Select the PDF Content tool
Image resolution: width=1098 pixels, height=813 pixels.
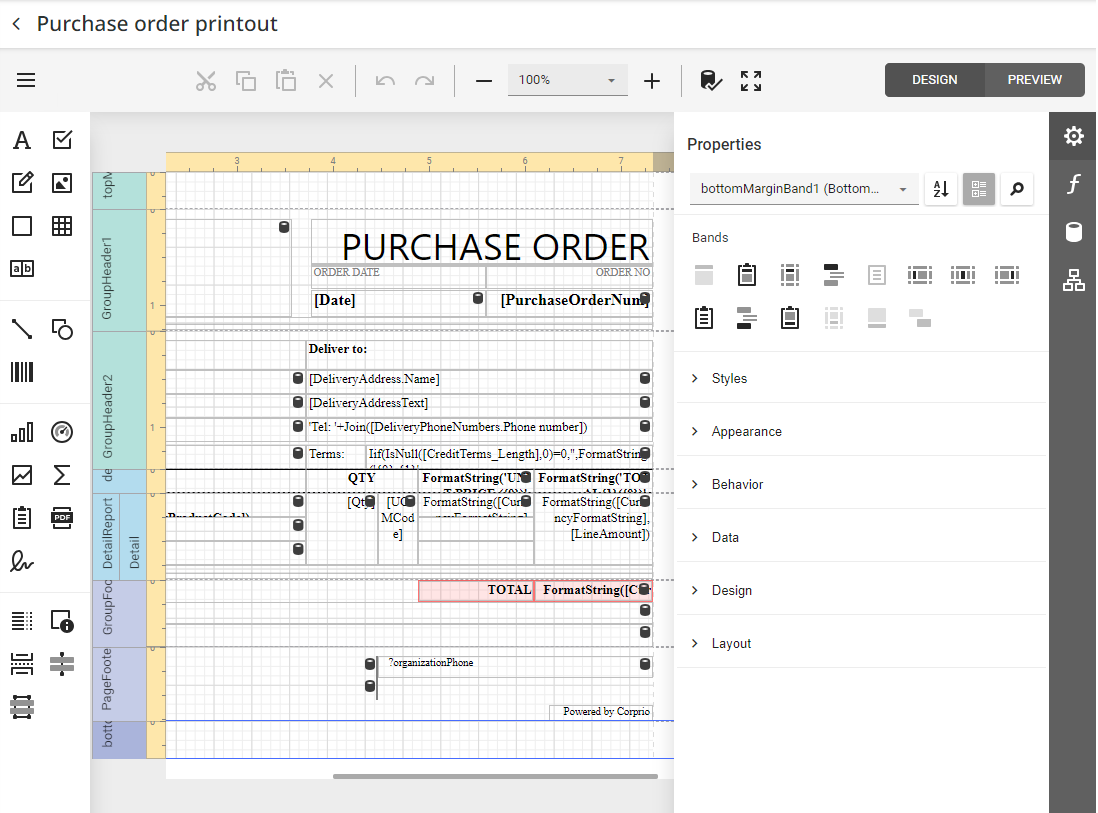click(62, 518)
